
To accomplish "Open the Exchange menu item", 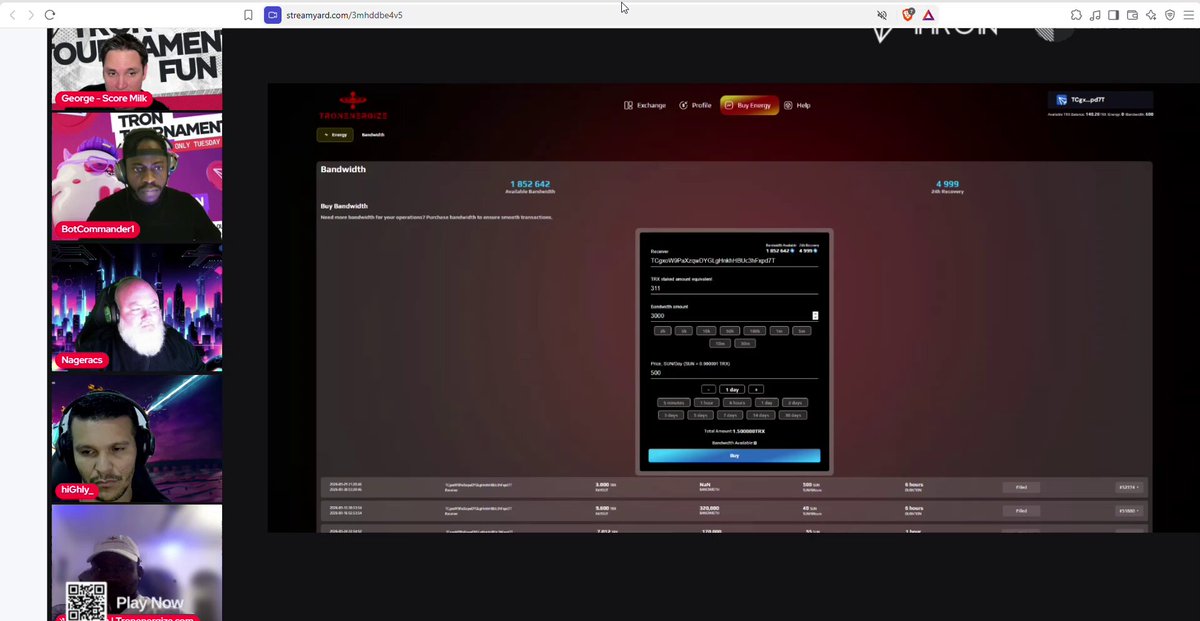I will [645, 105].
